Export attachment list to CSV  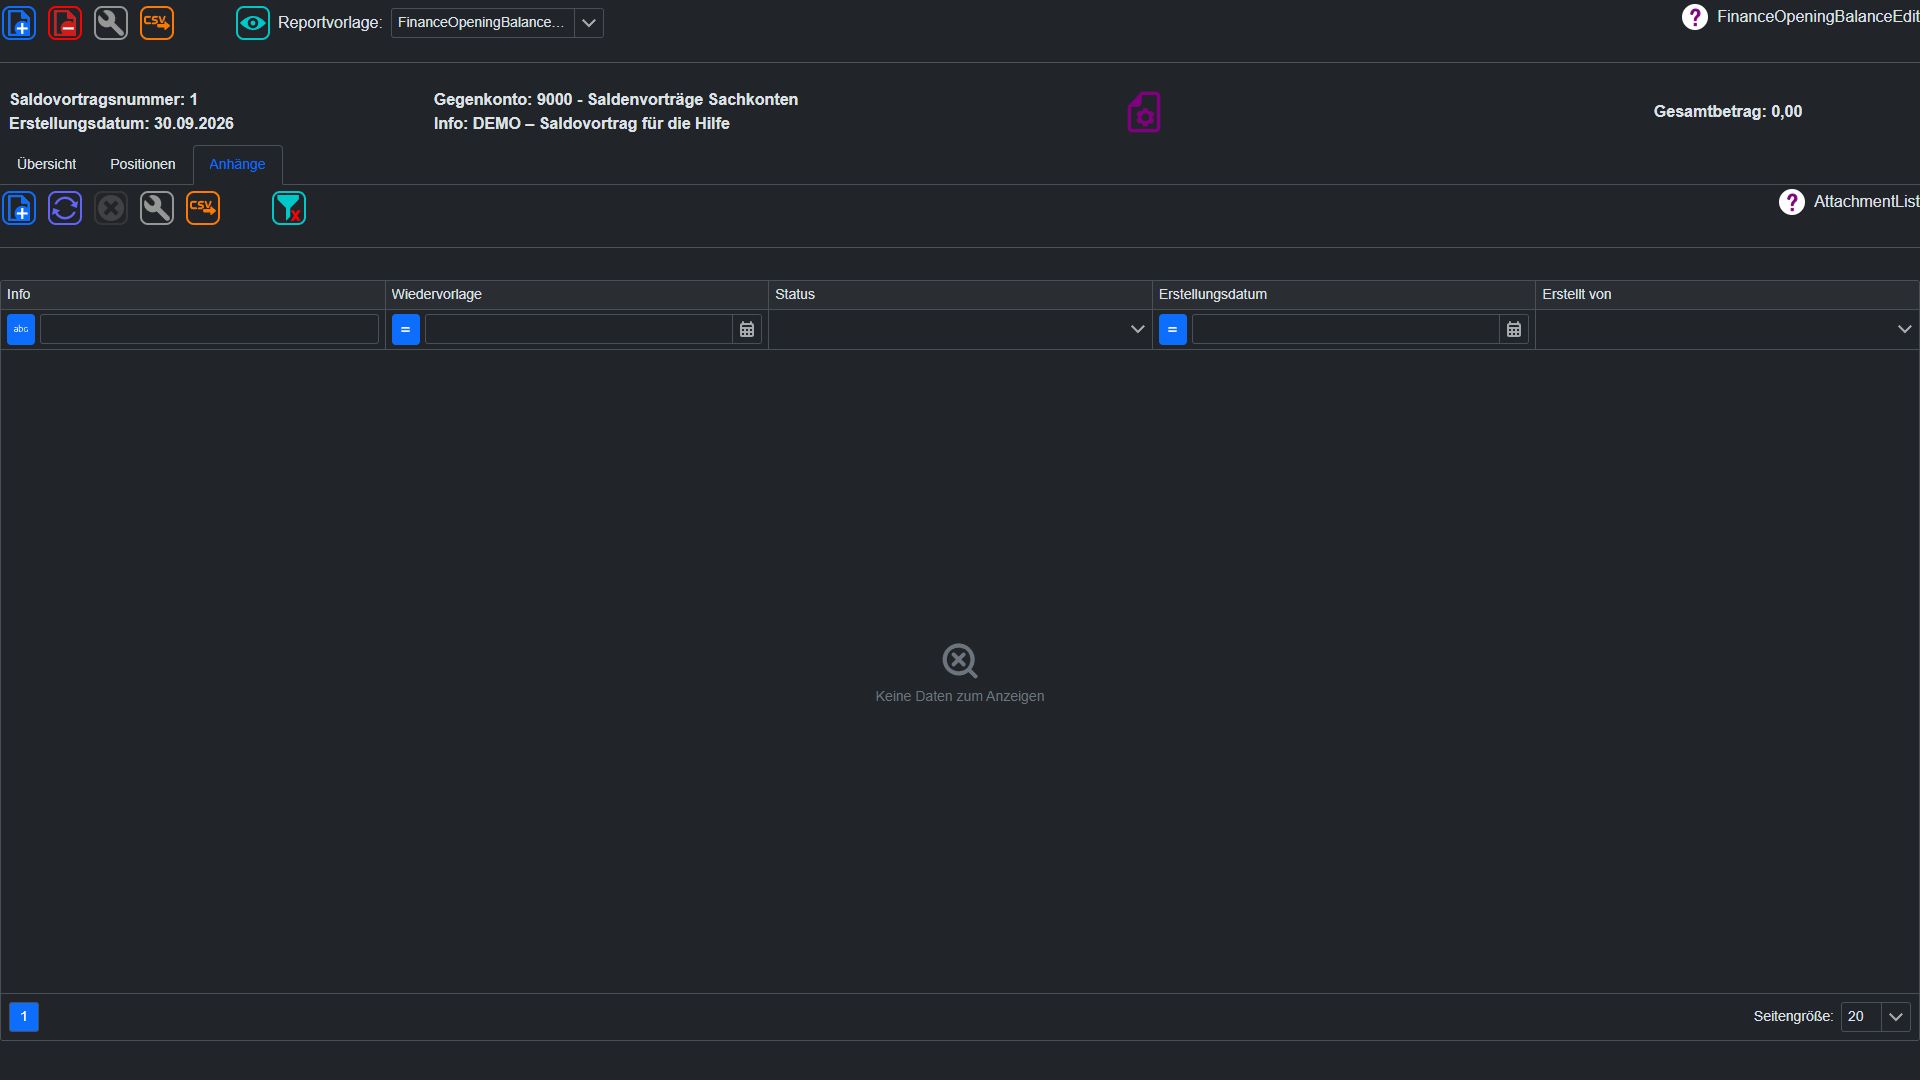(203, 208)
